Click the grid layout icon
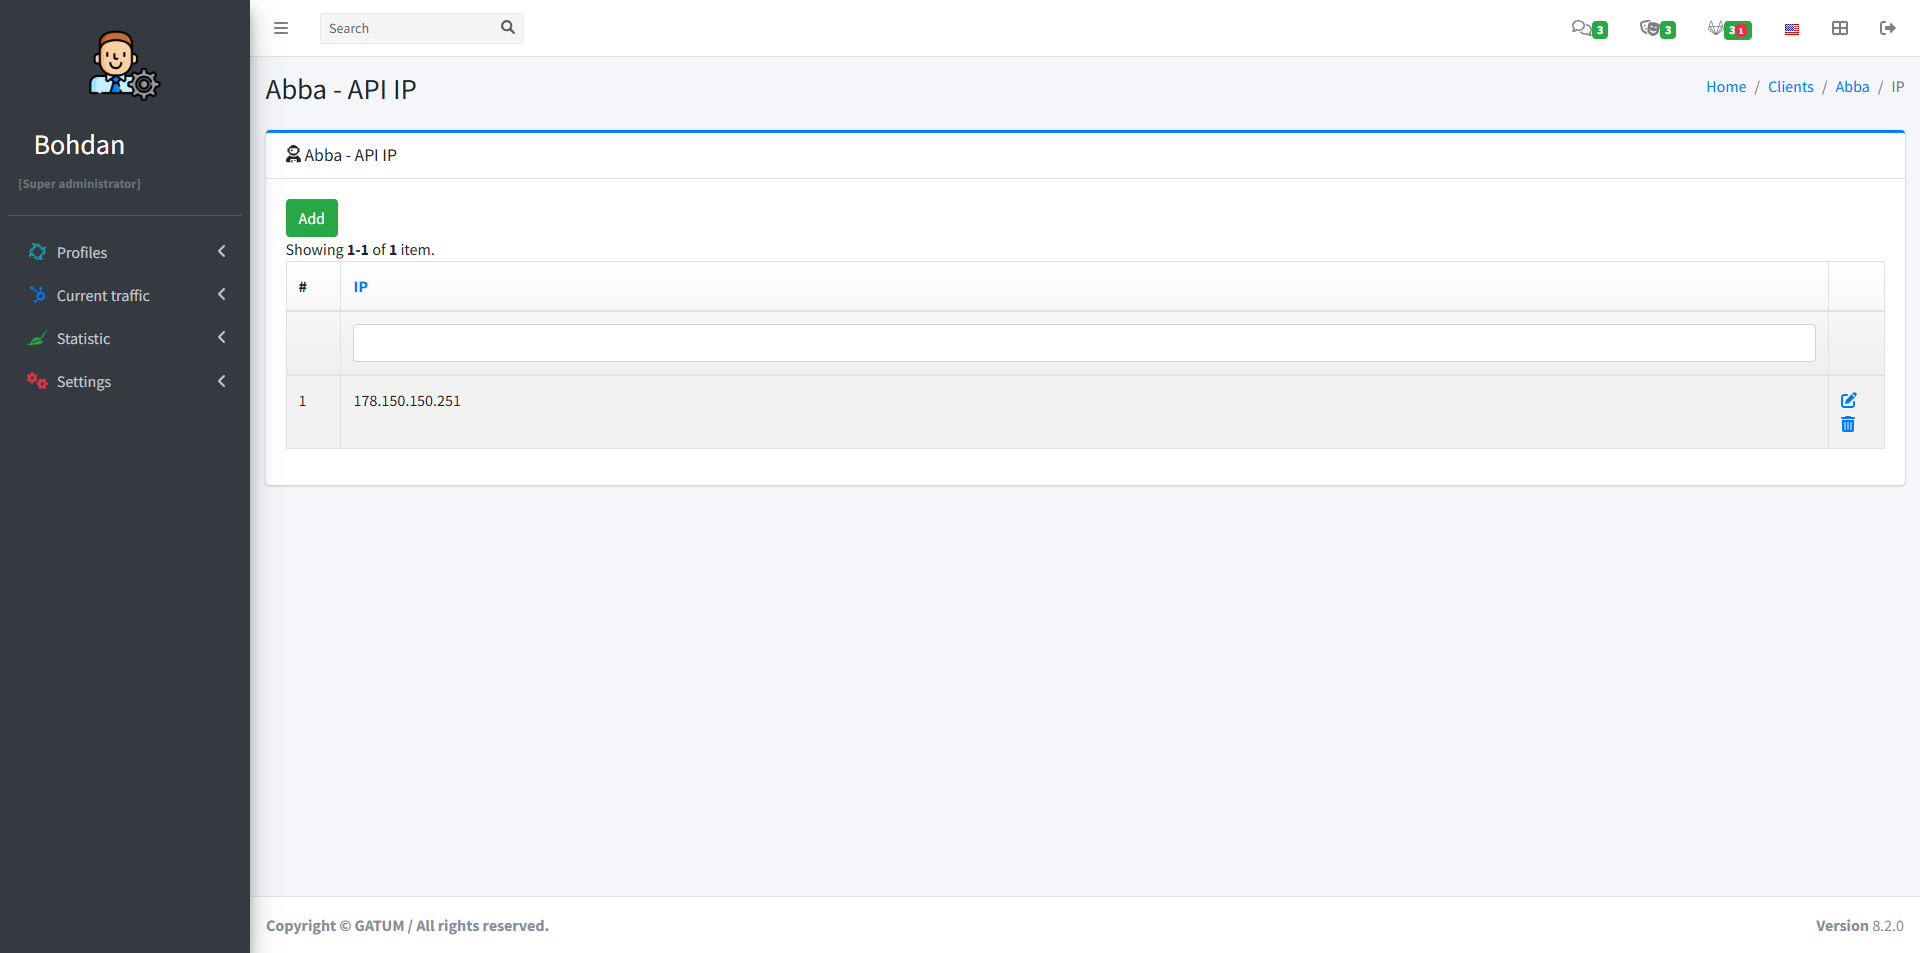Image resolution: width=1920 pixels, height=953 pixels. pos(1840,28)
